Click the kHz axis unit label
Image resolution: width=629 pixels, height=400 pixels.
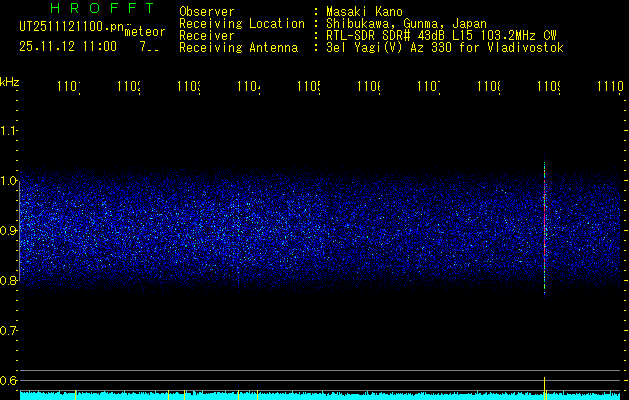tap(9, 81)
